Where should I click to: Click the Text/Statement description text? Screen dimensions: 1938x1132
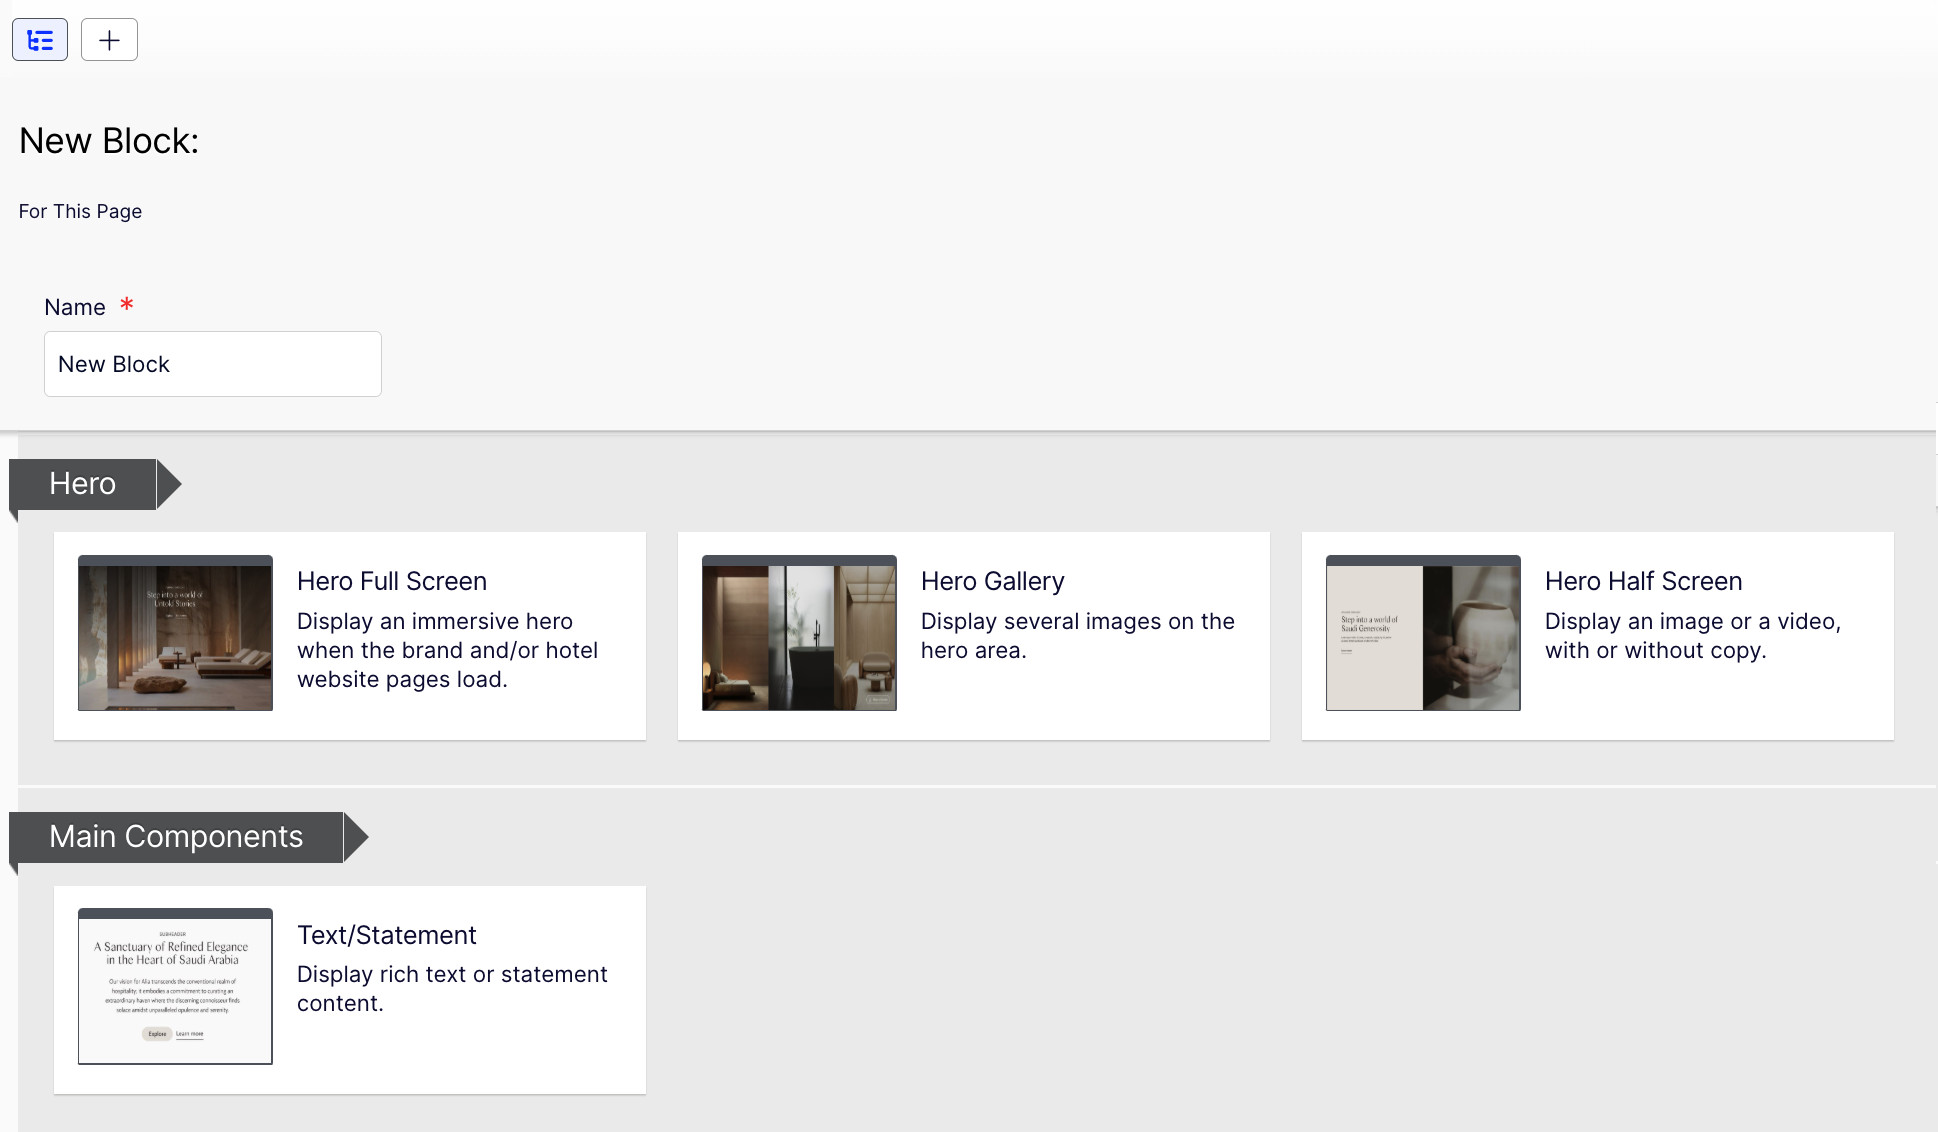point(452,988)
